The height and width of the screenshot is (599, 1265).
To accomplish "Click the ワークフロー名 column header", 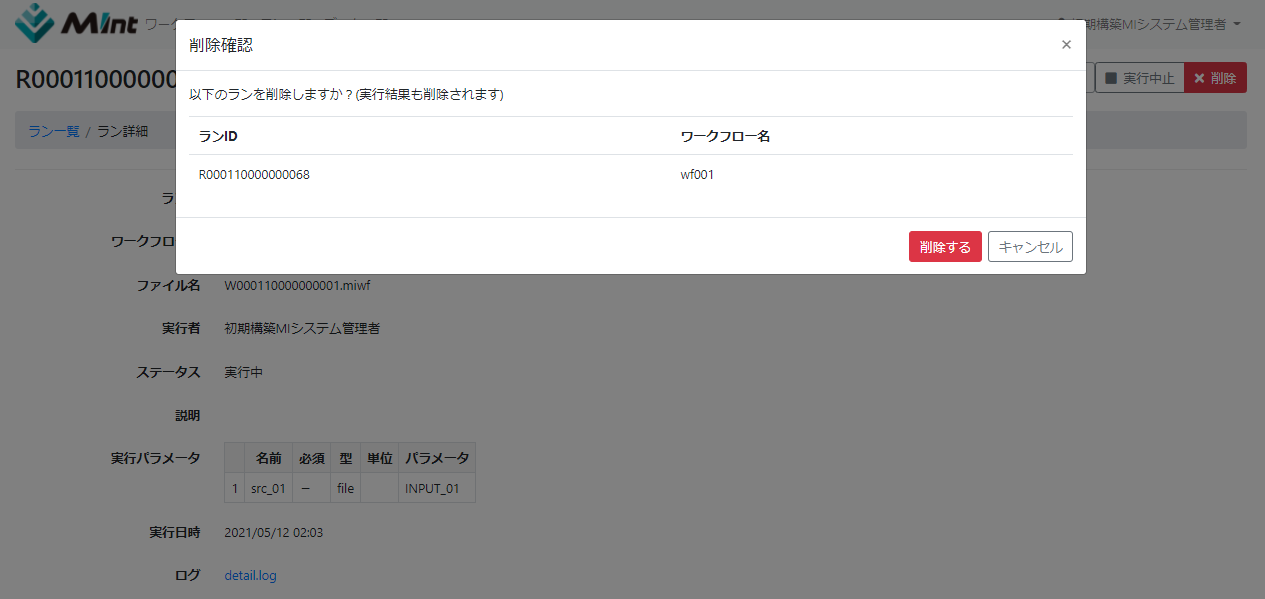I will click(x=725, y=136).
